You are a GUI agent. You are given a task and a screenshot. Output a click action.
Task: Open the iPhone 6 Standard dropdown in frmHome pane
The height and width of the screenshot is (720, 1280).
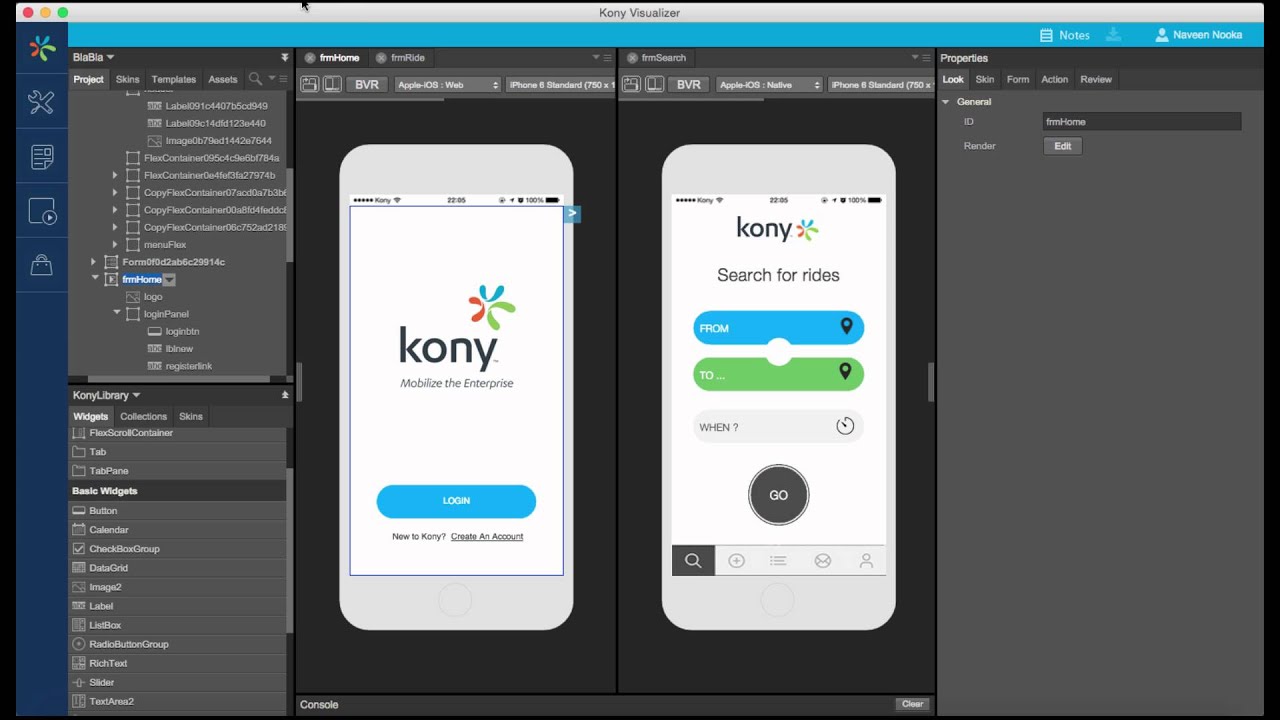tap(560, 85)
